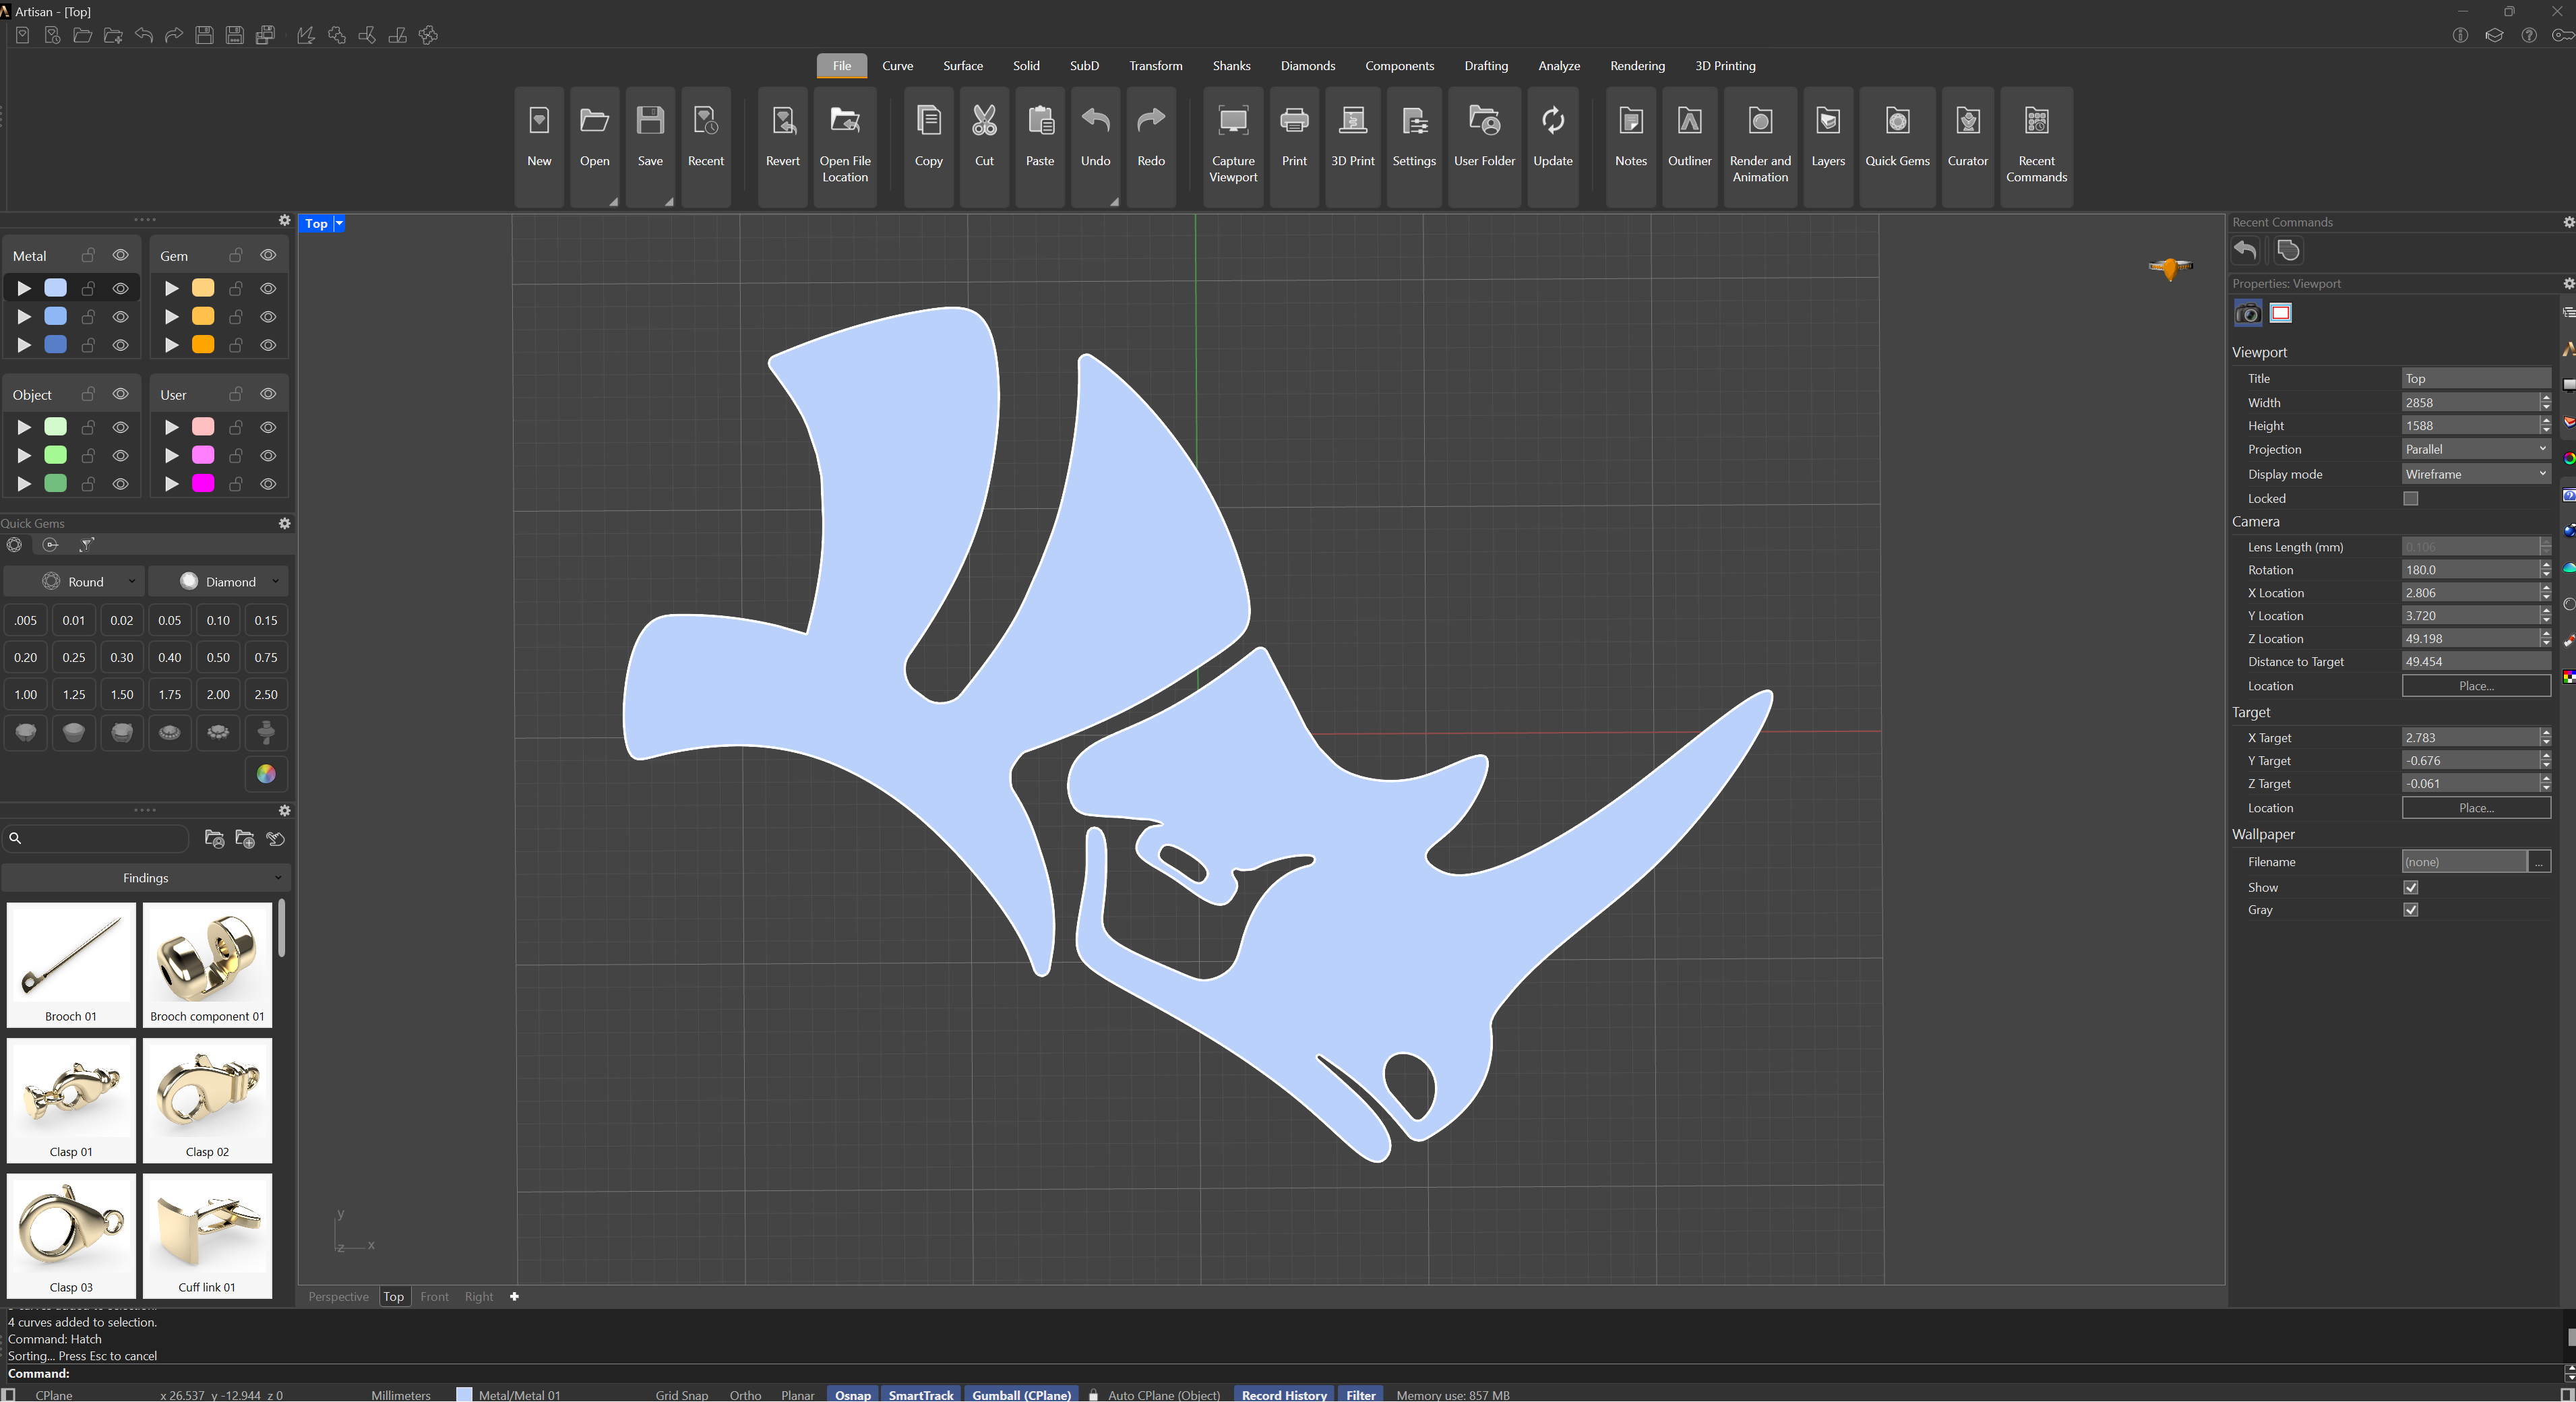Image resolution: width=2576 pixels, height=1402 pixels.
Task: Click the New file ribbon icon
Action: point(539,122)
